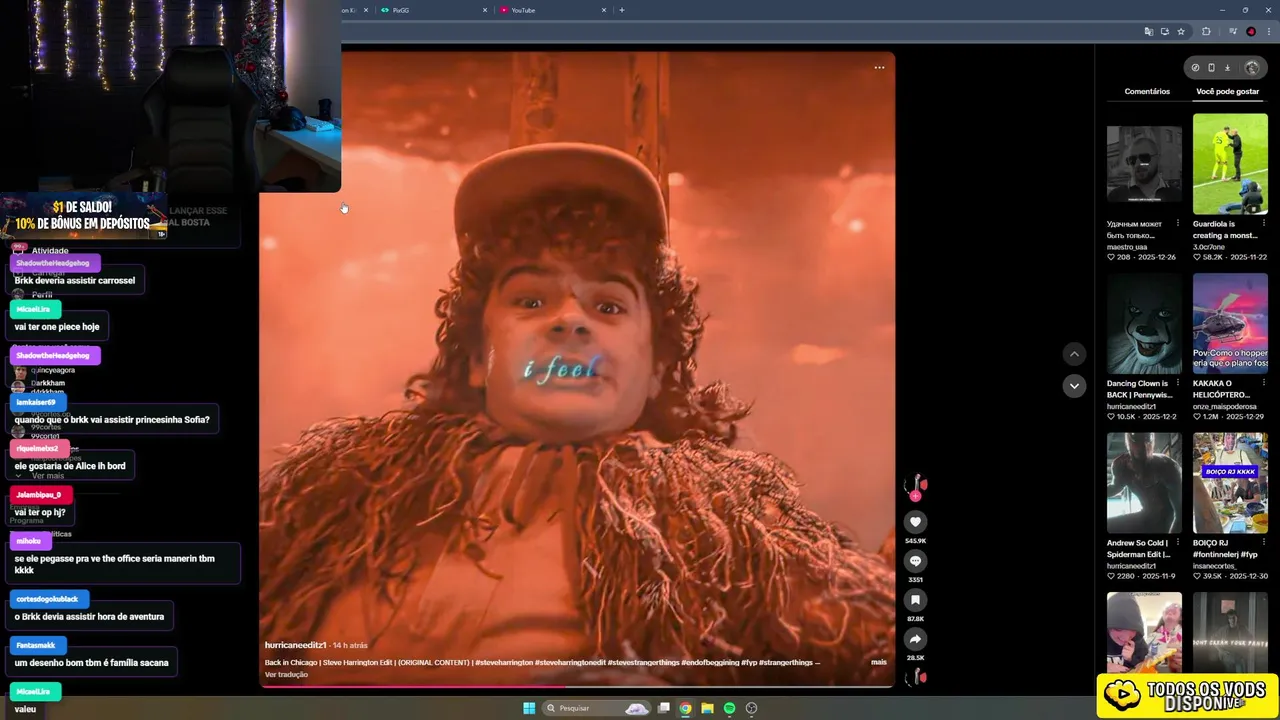Open Chrome three-dot menu
This screenshot has height=720, width=1280.
(1267, 32)
